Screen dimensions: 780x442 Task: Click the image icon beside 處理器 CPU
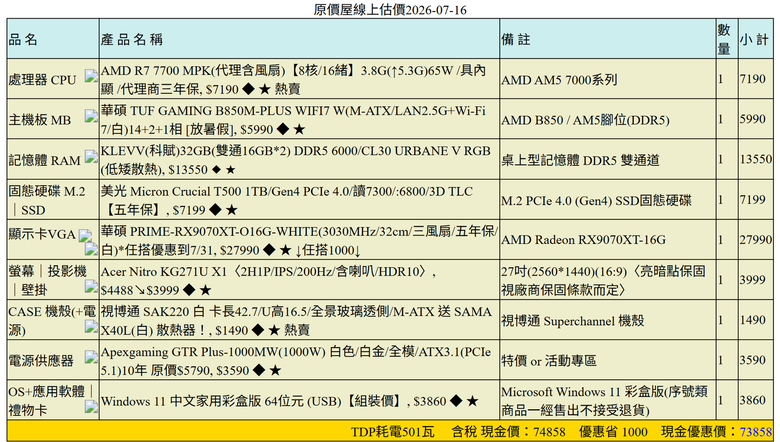pos(91,76)
